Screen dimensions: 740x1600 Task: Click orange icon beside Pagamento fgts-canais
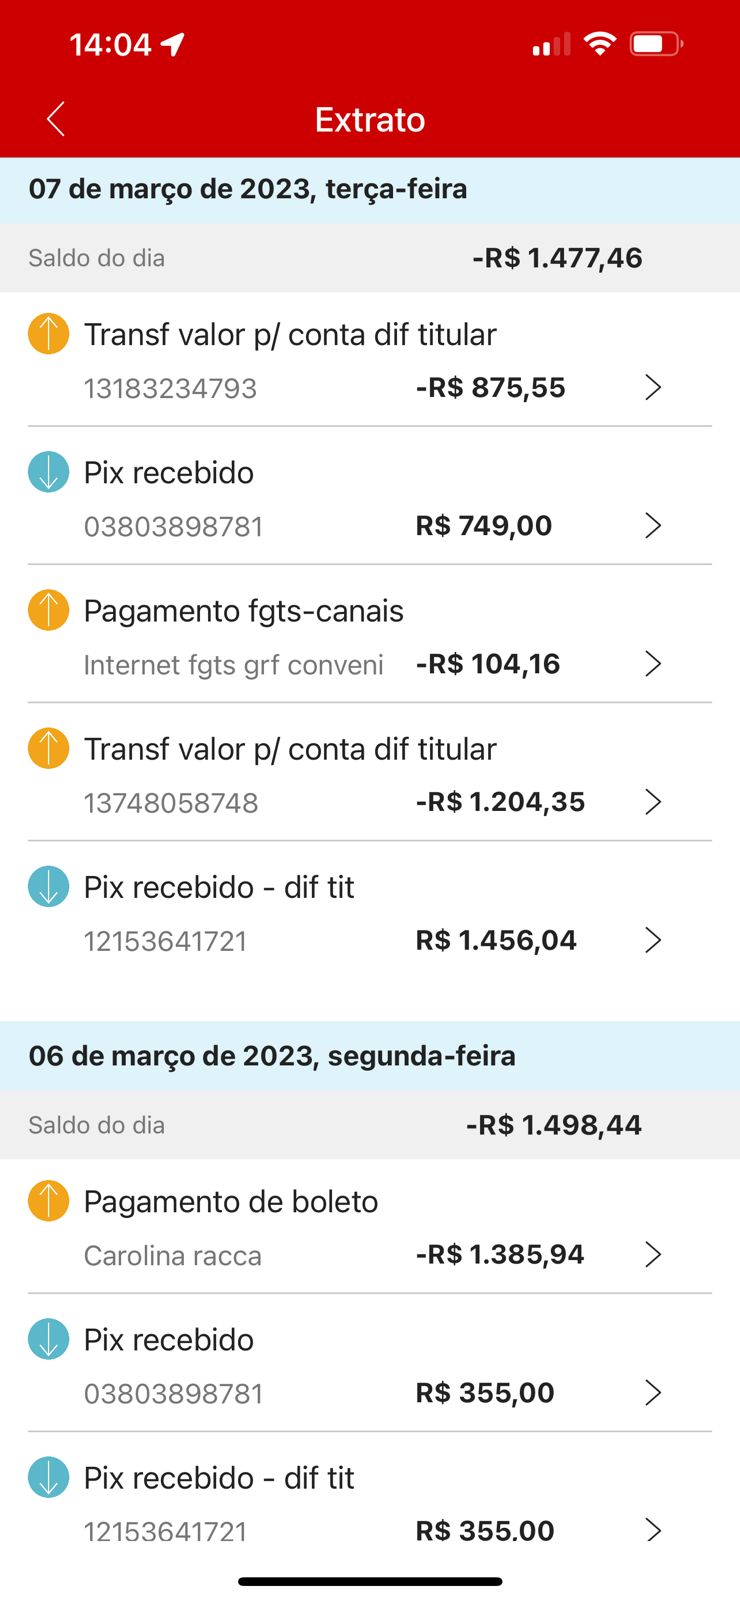(48, 610)
